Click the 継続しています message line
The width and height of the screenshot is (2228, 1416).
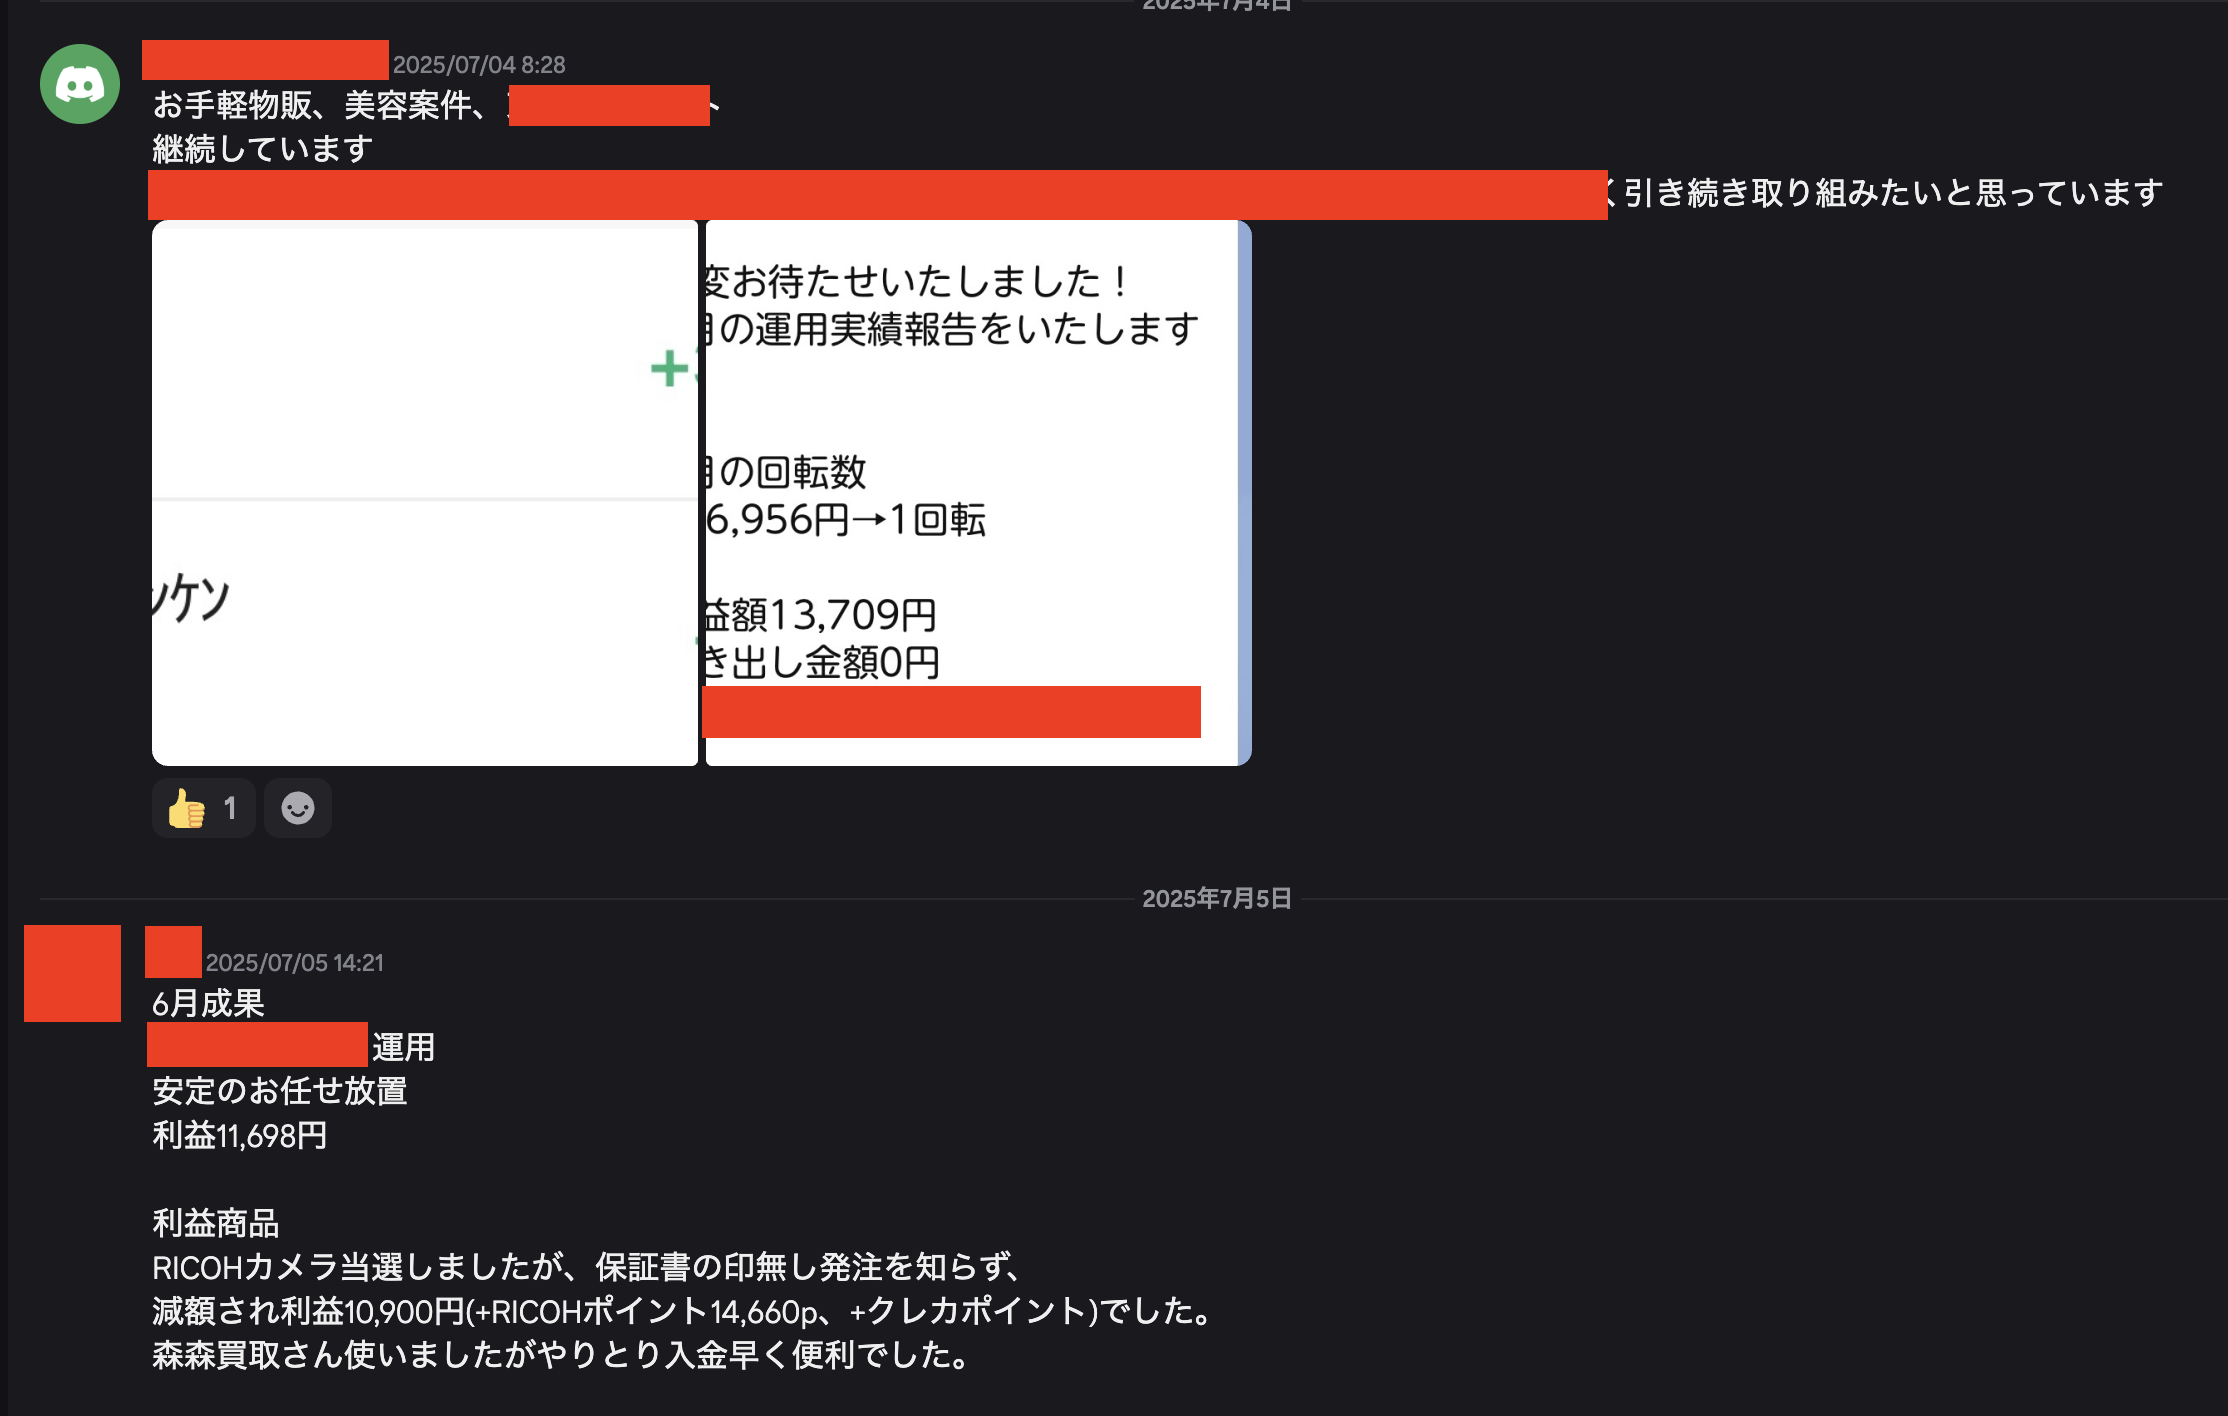tap(262, 149)
